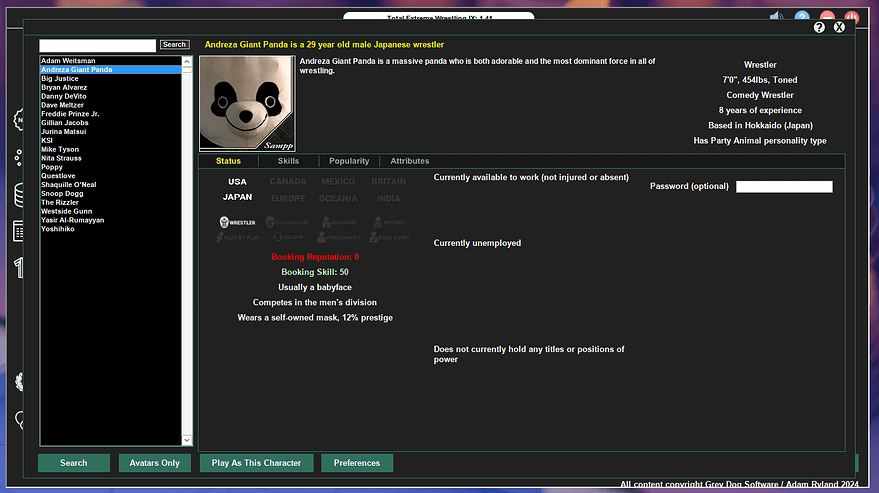Click the Manager role icon
This screenshot has height=493, width=879.
tap(326, 222)
